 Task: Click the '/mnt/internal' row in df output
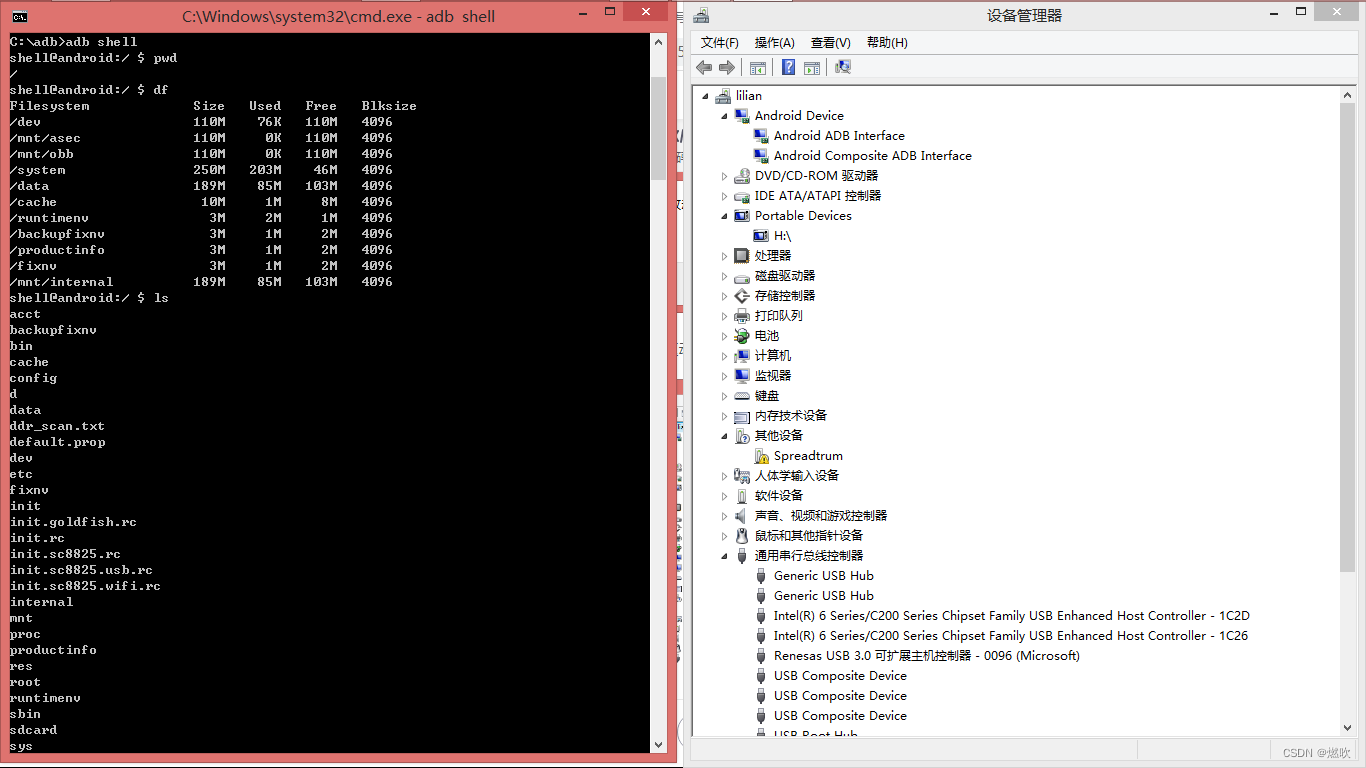click(x=201, y=282)
